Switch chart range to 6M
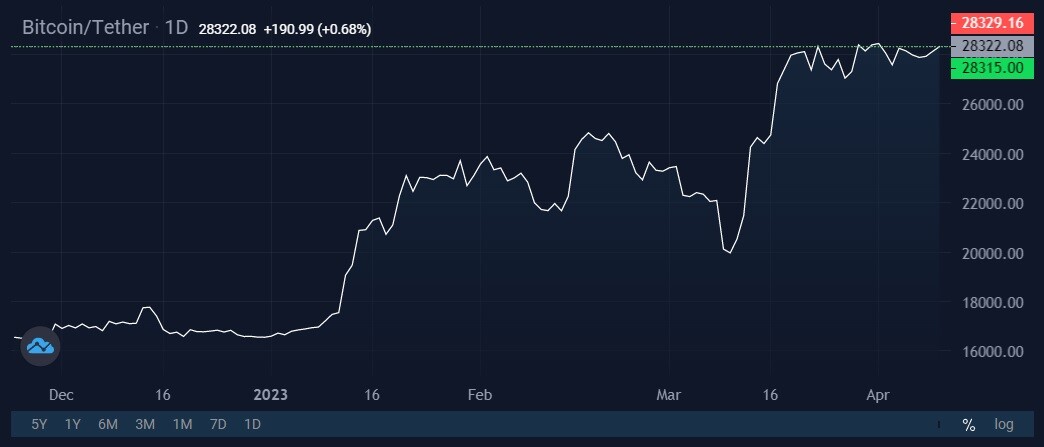This screenshot has height=447, width=1044. click(108, 424)
